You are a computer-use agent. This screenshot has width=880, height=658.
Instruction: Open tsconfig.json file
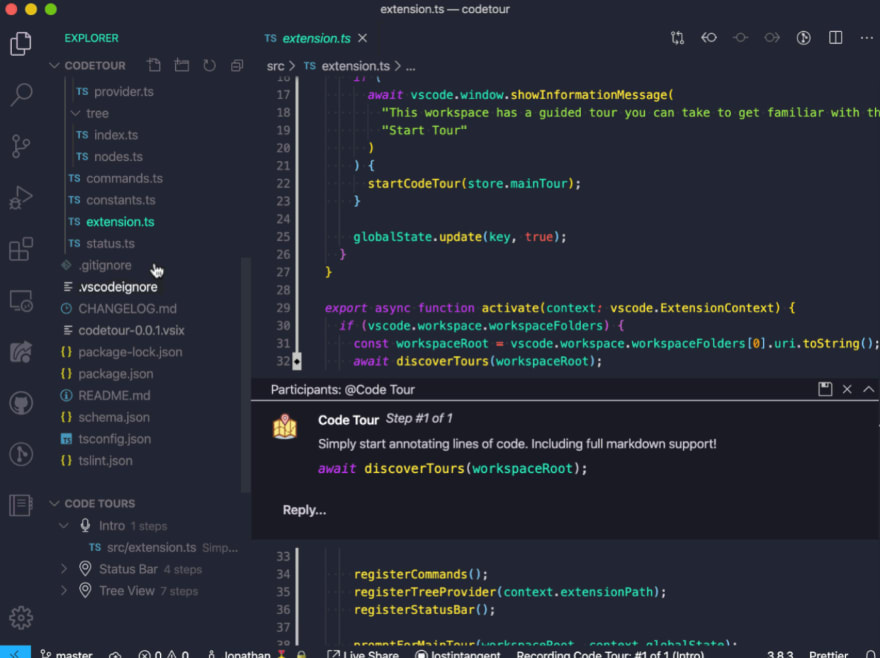(114, 439)
